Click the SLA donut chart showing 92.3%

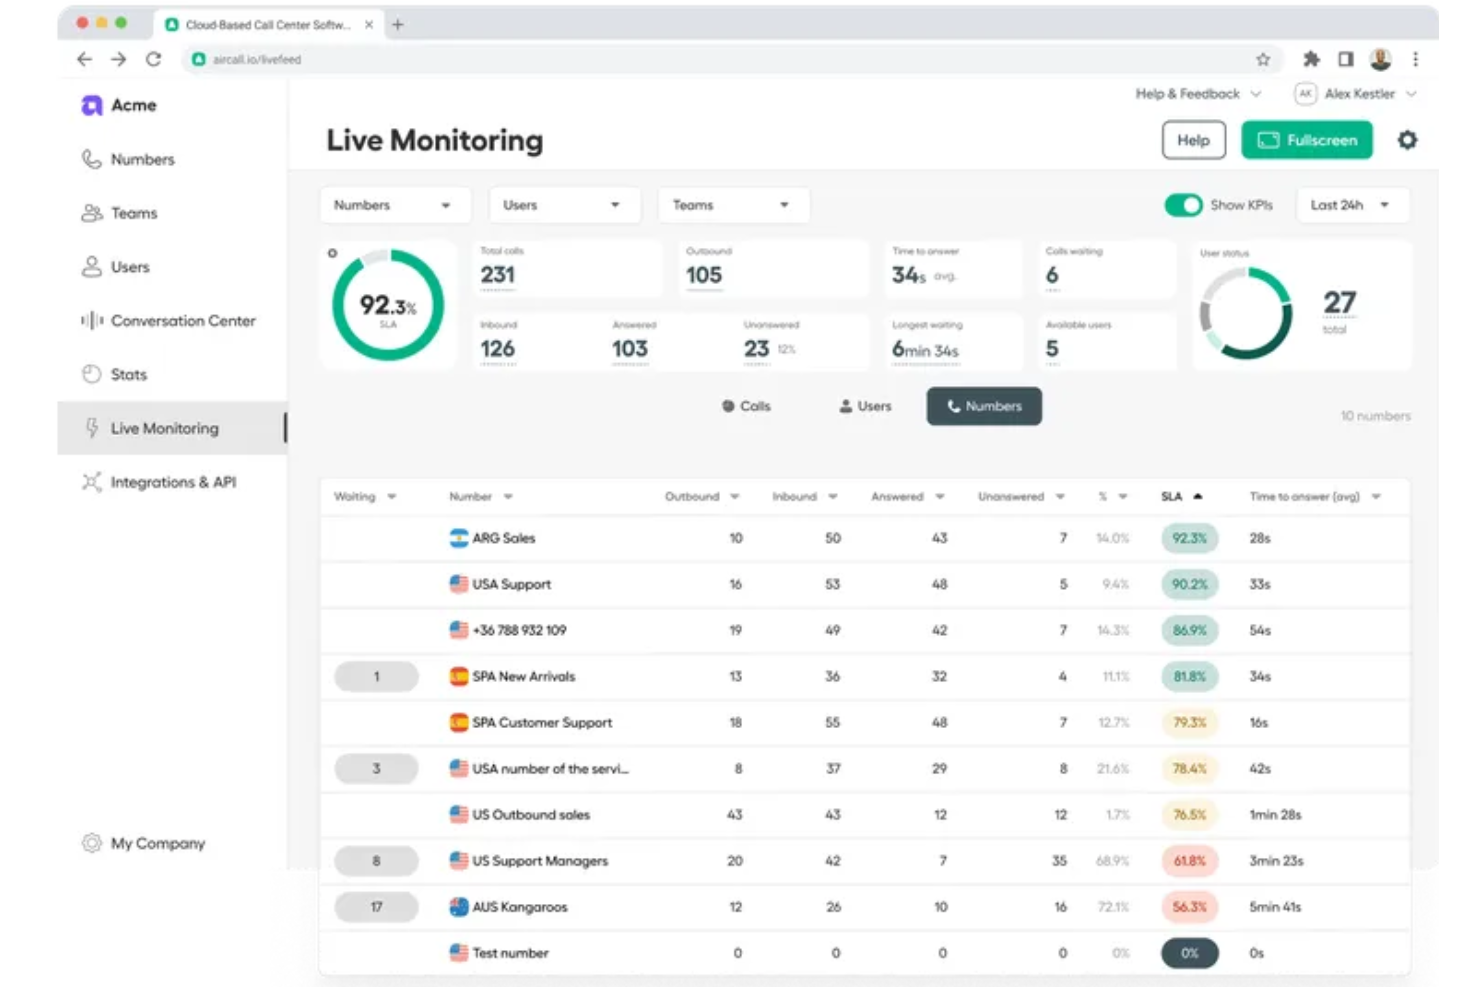388,305
